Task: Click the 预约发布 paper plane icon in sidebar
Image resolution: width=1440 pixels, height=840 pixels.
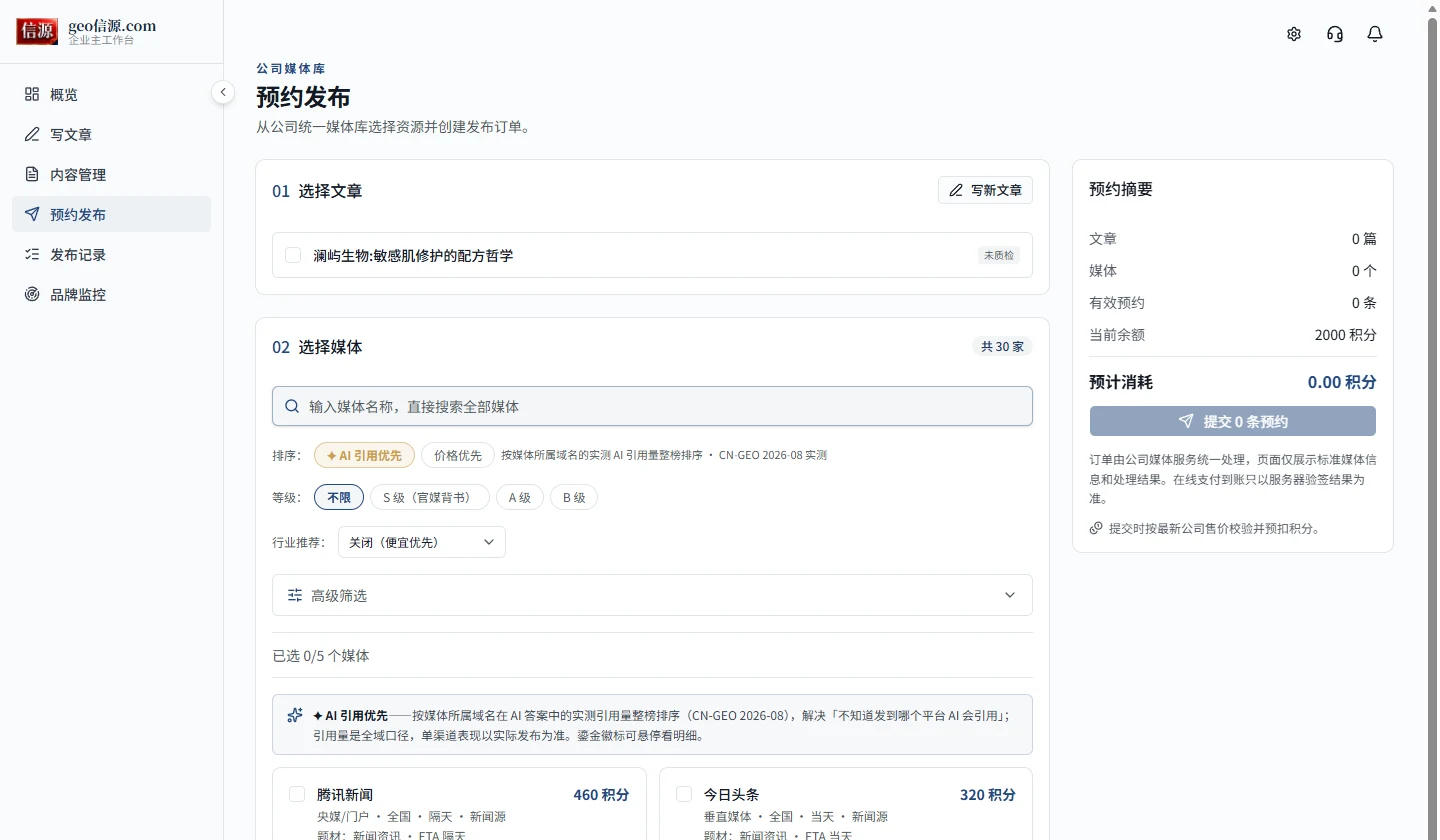Action: tap(32, 214)
